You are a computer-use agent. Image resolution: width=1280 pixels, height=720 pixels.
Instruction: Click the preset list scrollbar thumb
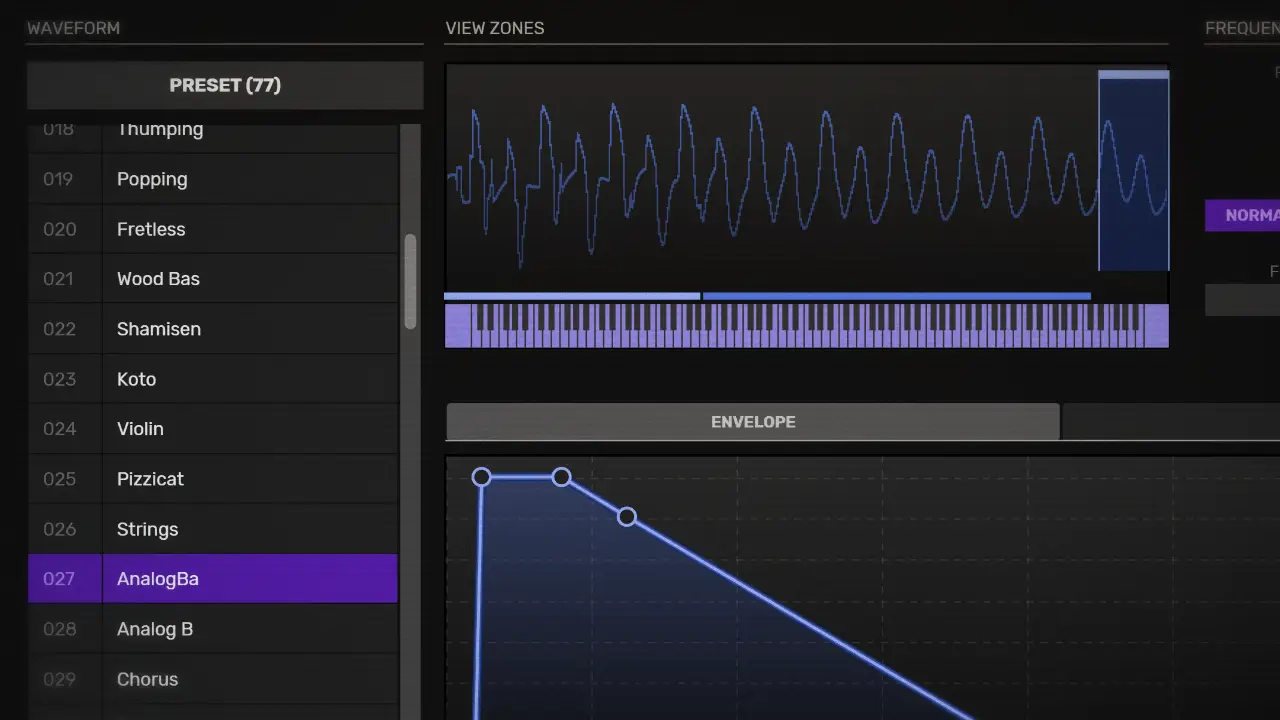[x=410, y=282]
